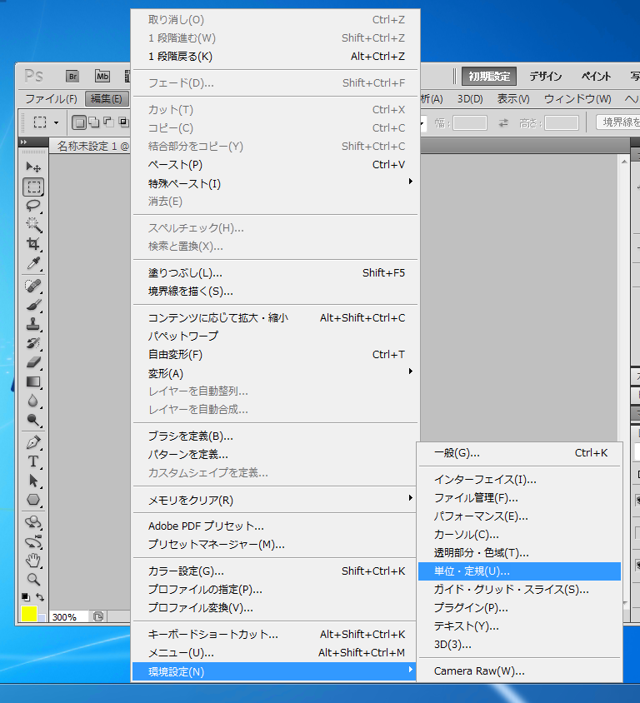Select the Gradient tool

click(33, 382)
